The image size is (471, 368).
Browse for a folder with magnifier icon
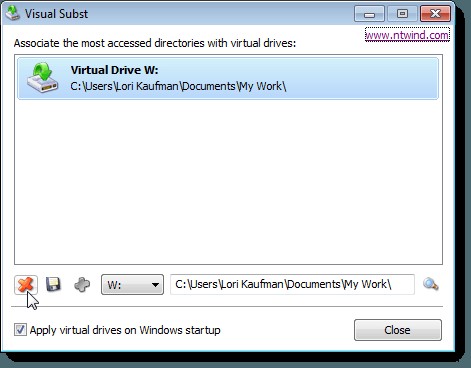[x=430, y=284]
